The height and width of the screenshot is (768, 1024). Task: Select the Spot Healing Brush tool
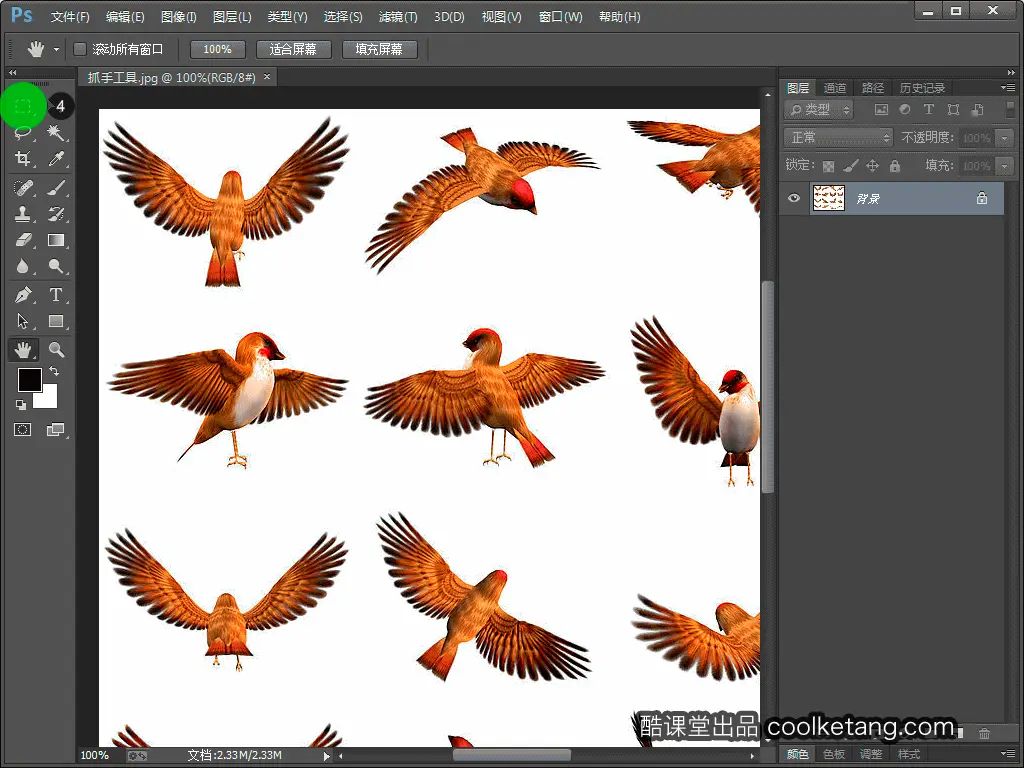tap(23, 188)
